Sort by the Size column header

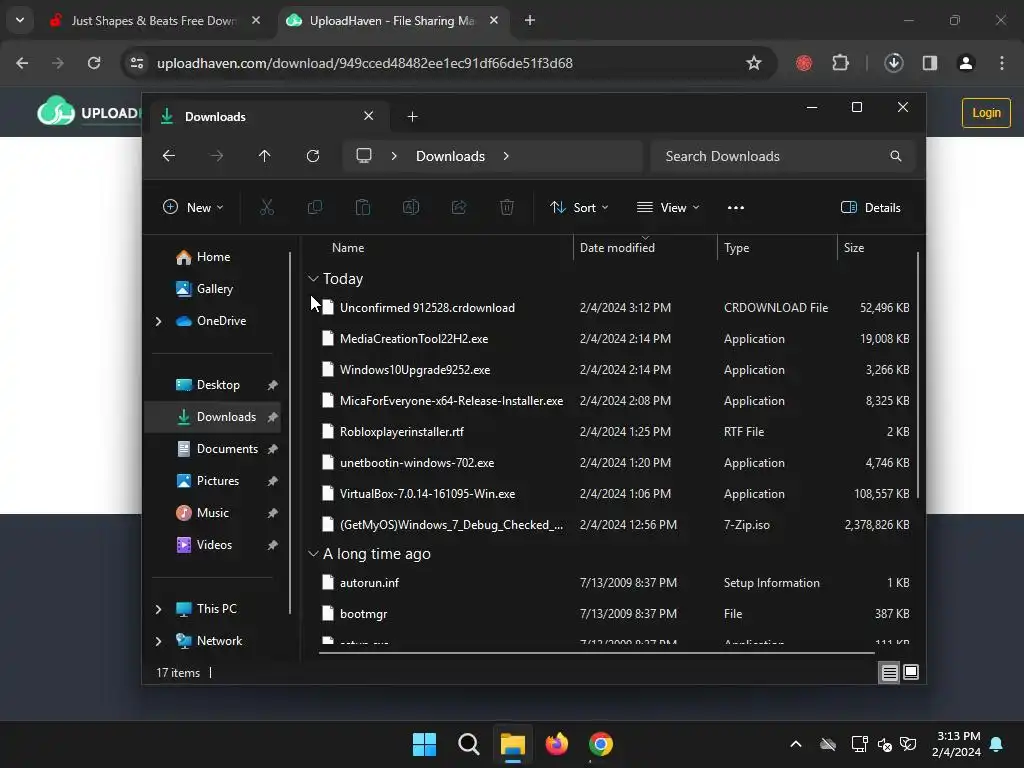tap(854, 248)
